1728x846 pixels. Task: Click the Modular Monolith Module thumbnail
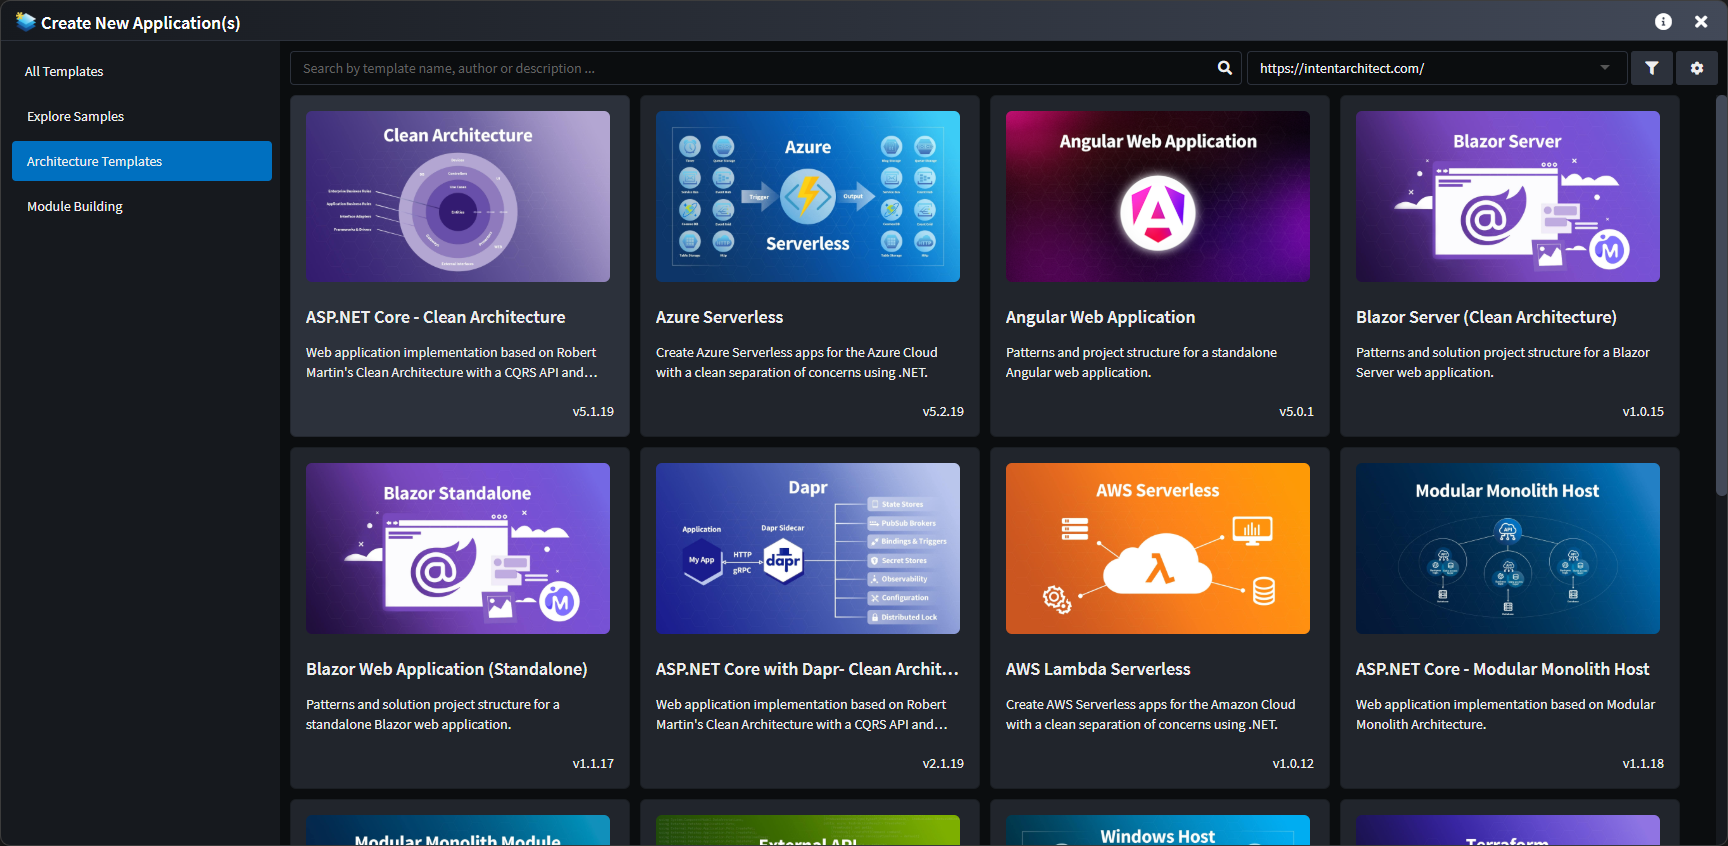458,830
